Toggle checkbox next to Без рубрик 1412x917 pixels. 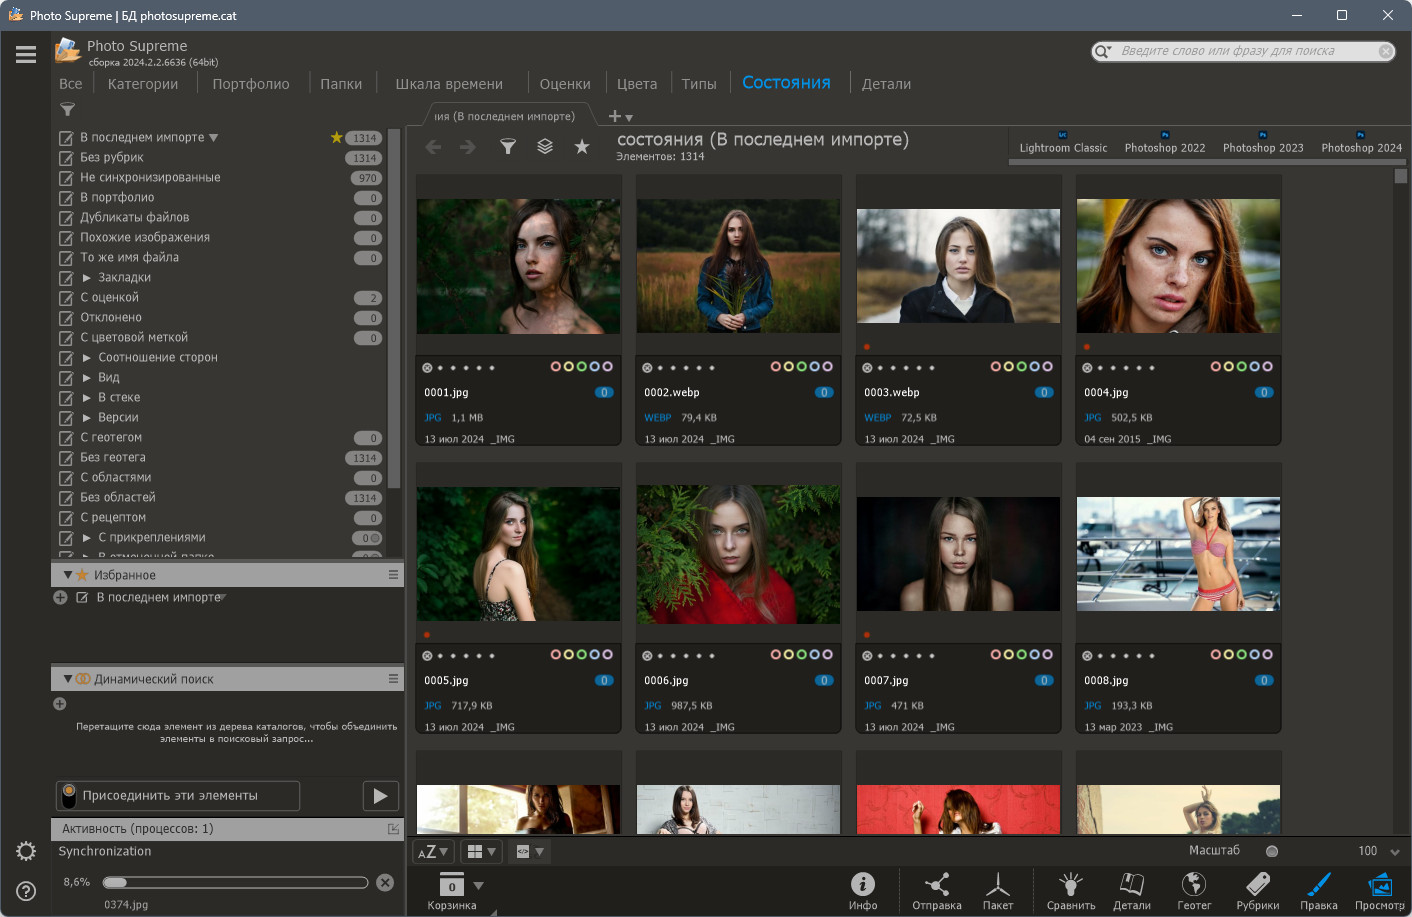66,158
